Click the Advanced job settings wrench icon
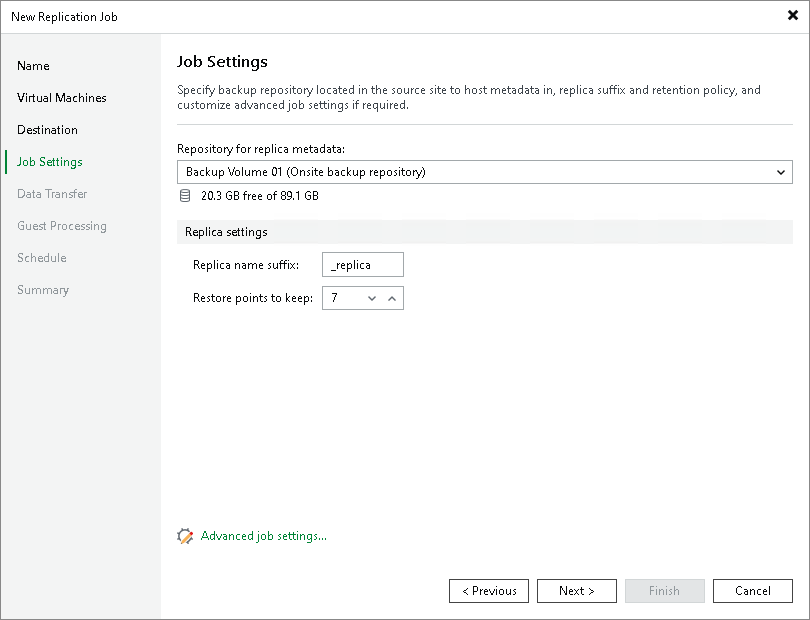 pyautogui.click(x=185, y=536)
